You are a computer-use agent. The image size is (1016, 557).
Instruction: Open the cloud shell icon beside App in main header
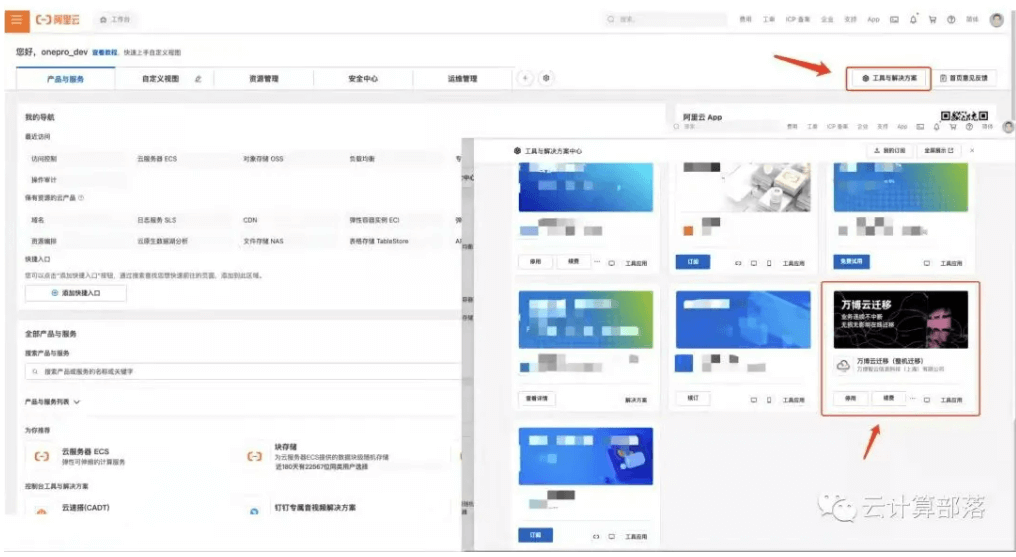tap(894, 20)
